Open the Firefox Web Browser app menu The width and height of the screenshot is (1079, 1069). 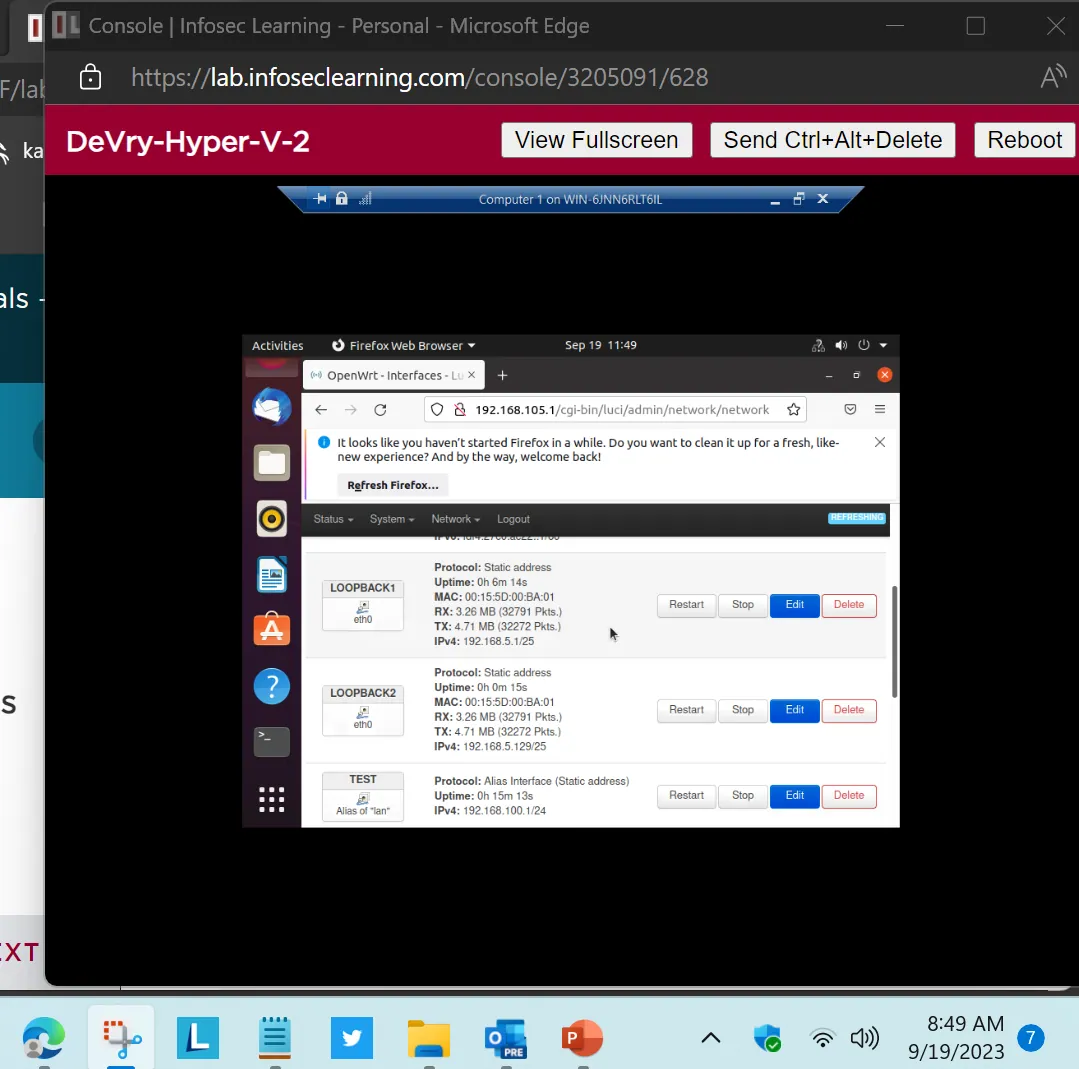[x=404, y=346]
